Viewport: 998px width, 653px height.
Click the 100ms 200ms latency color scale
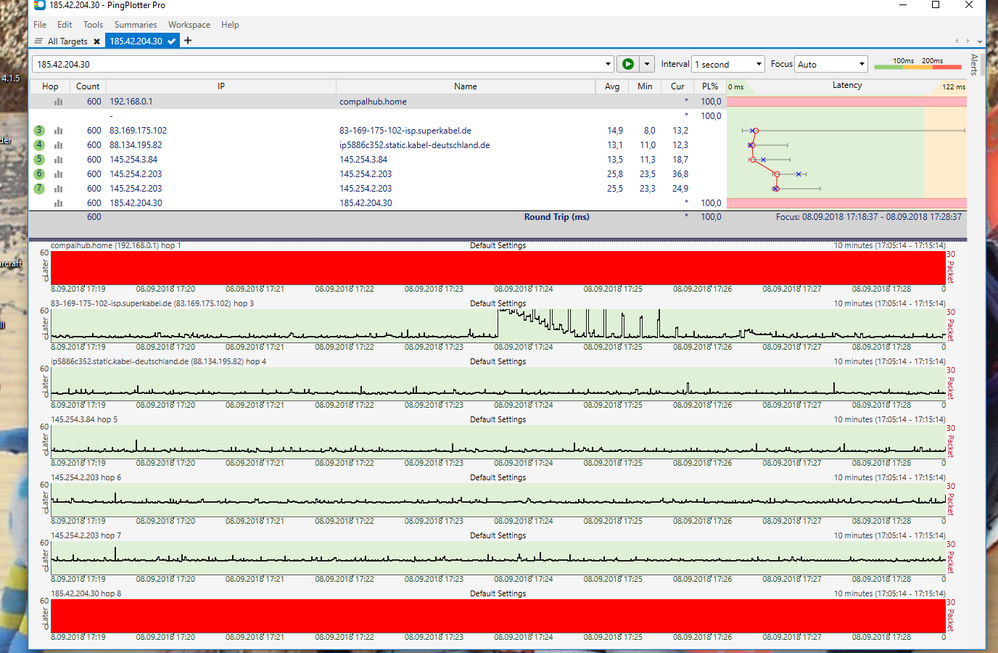tap(917, 66)
